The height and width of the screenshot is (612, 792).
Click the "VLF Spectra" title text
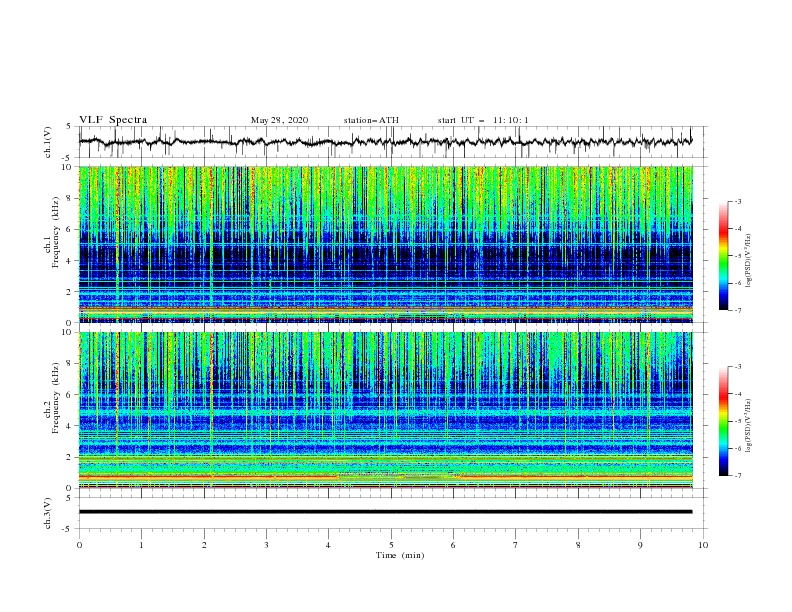click(x=113, y=120)
